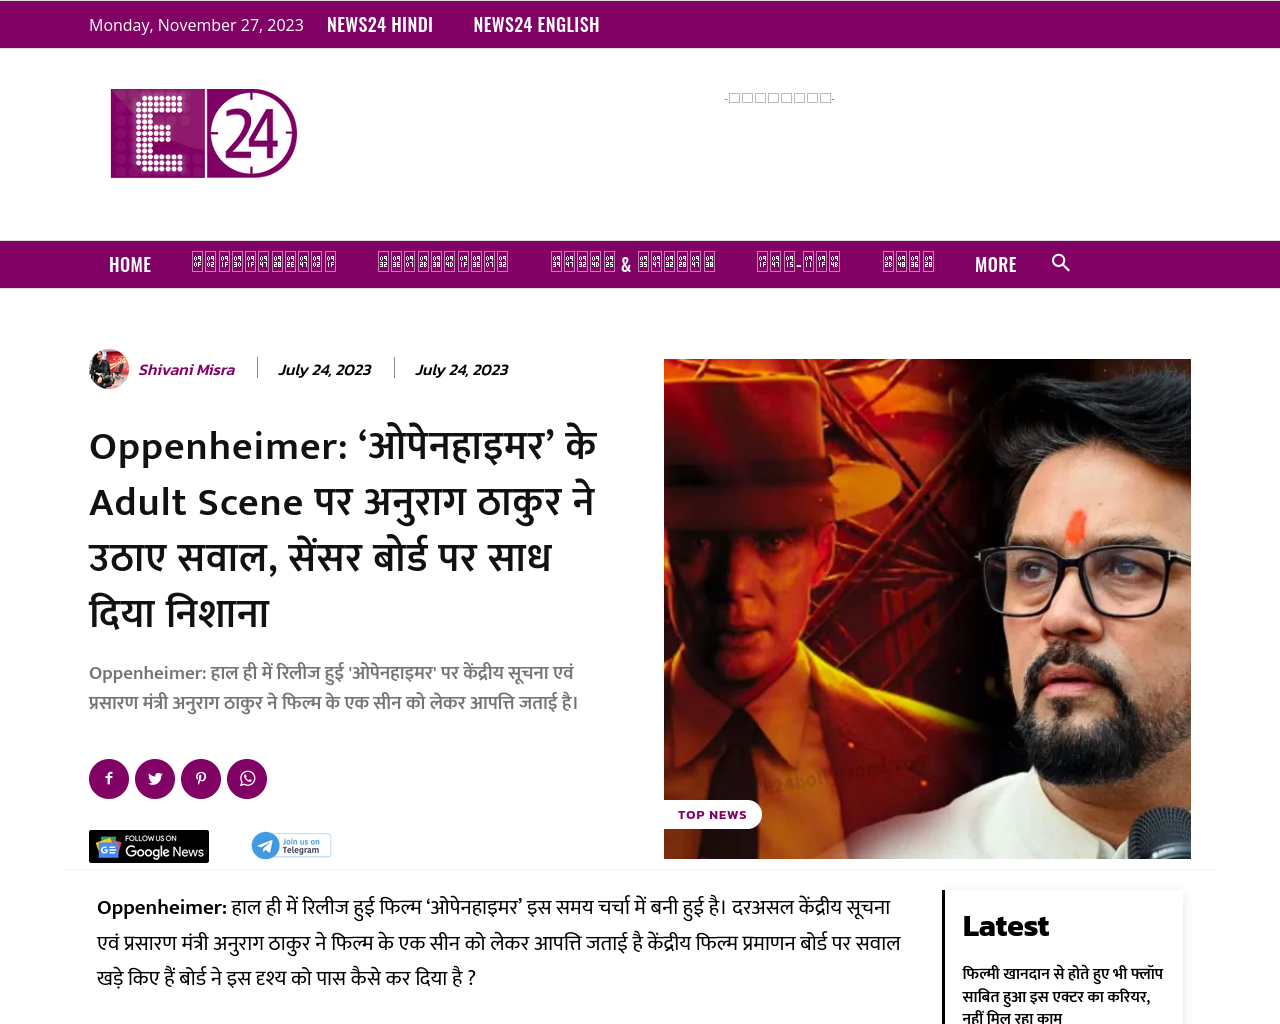Join the Telegram channel badge

(x=291, y=846)
